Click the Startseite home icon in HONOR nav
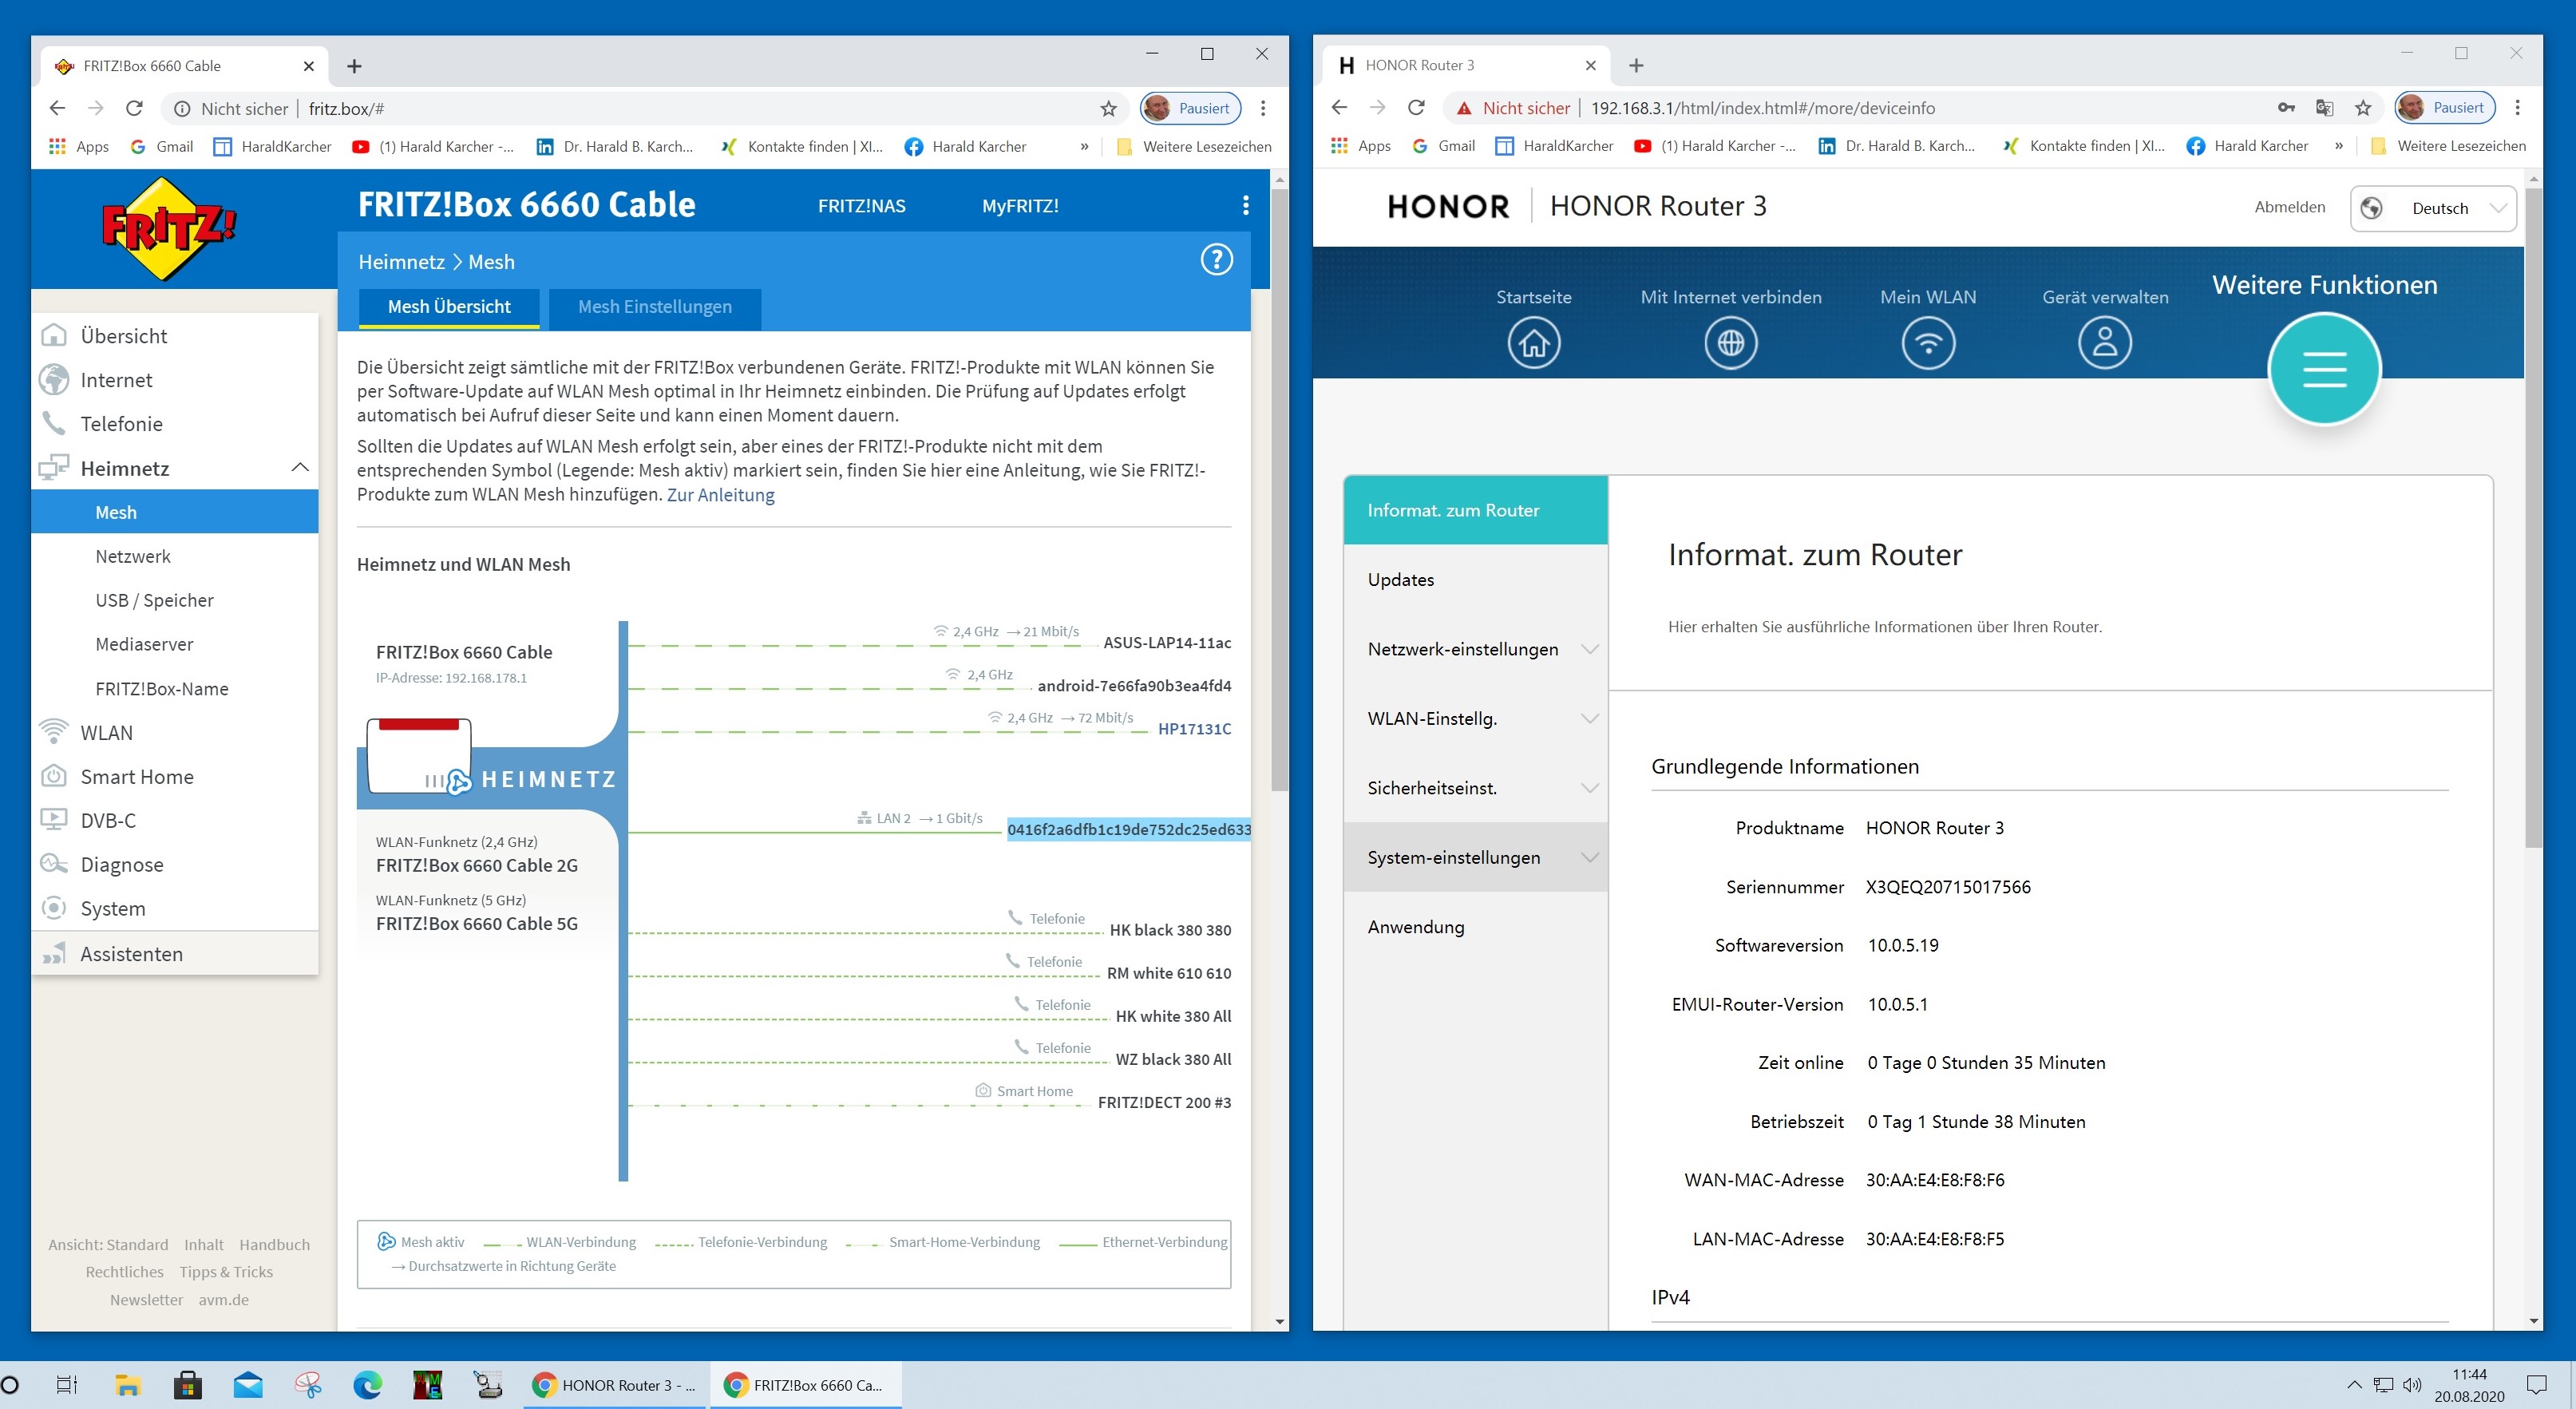Viewport: 2576px width, 1409px height. click(x=1533, y=343)
